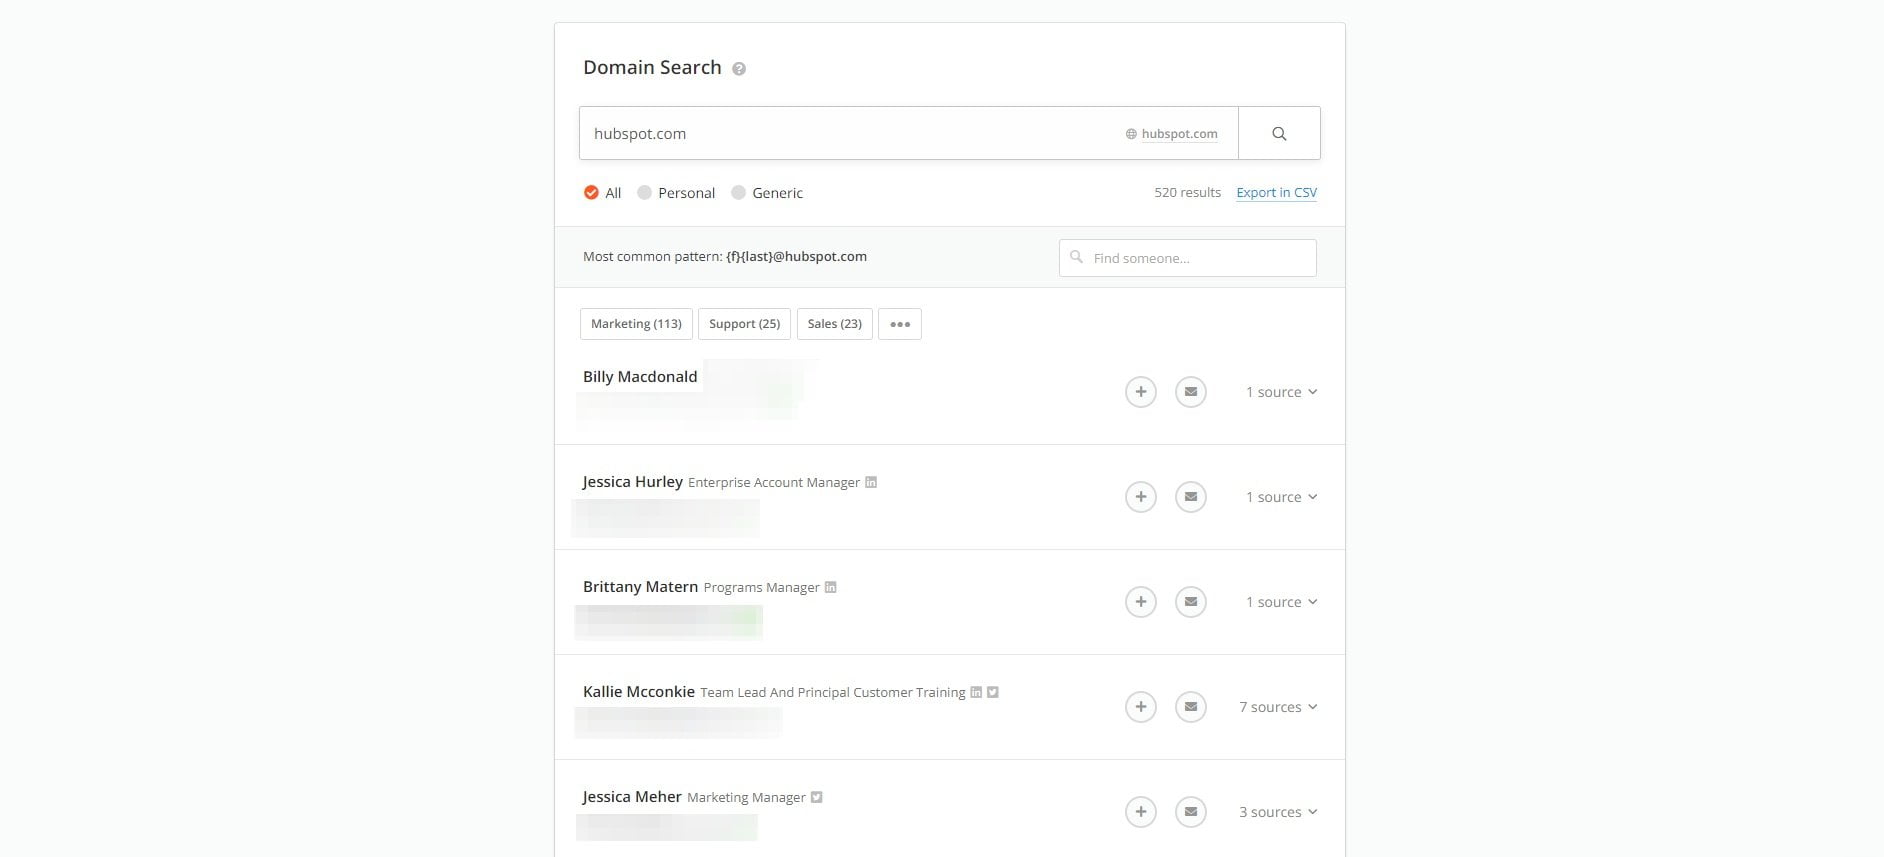Filter by Marketing (113) department
This screenshot has width=1884, height=857.
(636, 324)
